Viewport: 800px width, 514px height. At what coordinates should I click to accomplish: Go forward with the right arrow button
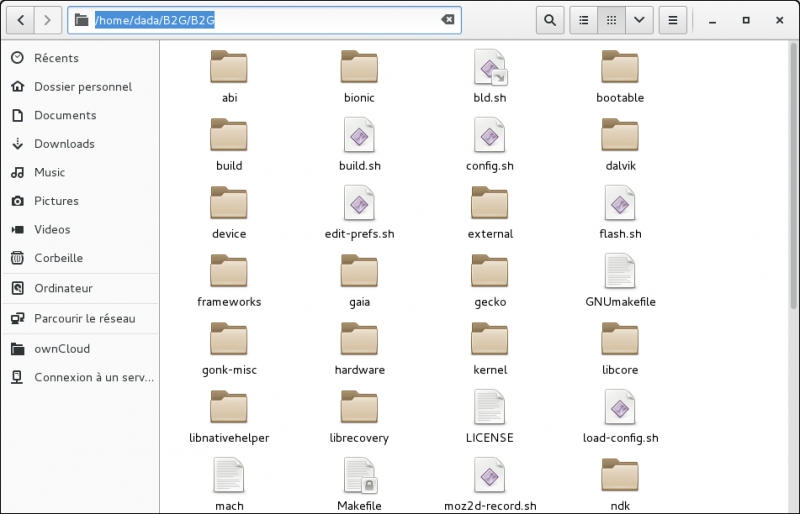[x=47, y=20]
